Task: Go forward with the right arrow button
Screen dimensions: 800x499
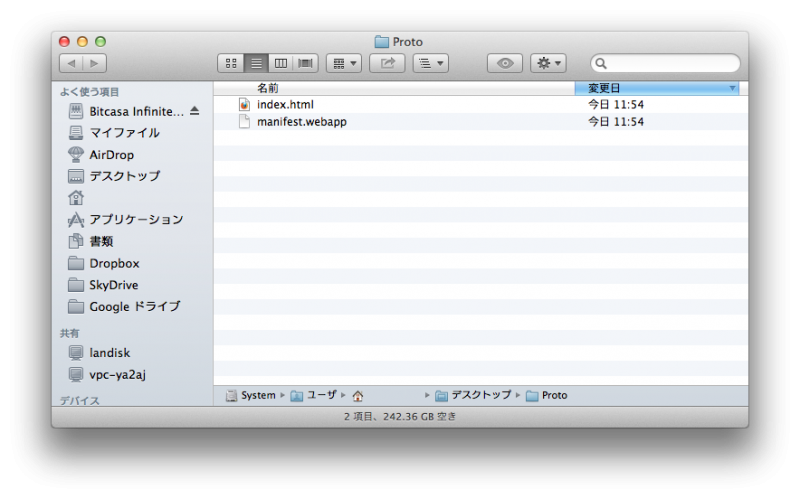Action: [x=94, y=63]
